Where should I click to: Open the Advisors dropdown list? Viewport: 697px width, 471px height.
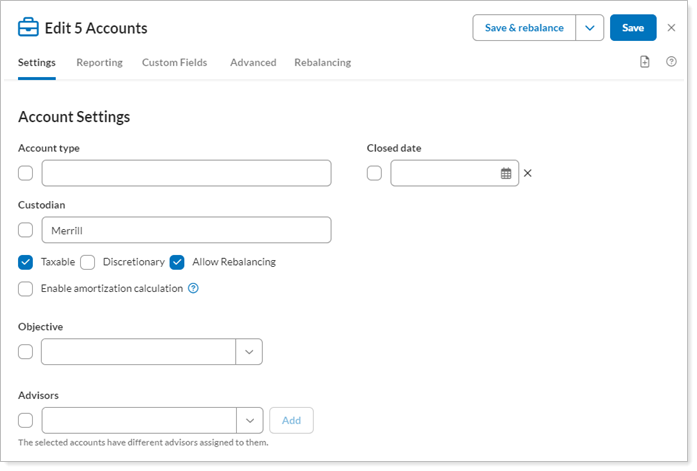[249, 421]
